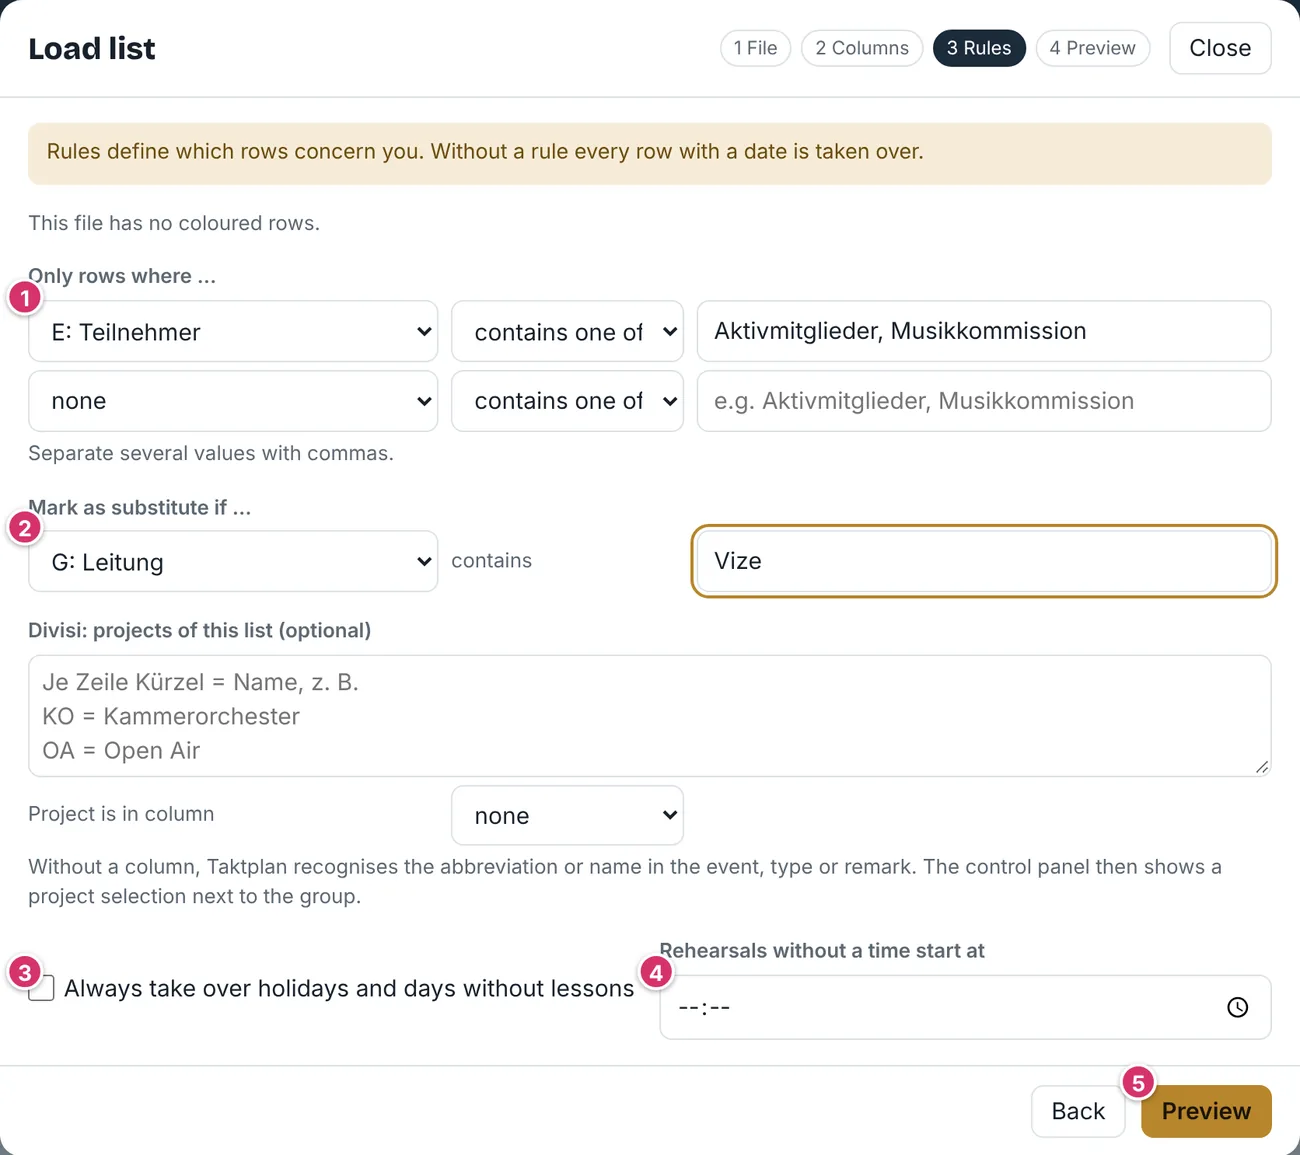This screenshot has width=1300, height=1155.
Task: Click the 'Load list' dialog title
Action: coord(92,48)
